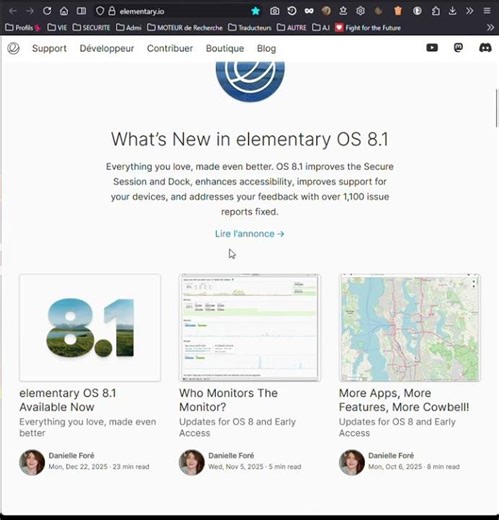This screenshot has height=520, width=499.
Task: Open tracking protection shield icon
Action: pos(100,11)
